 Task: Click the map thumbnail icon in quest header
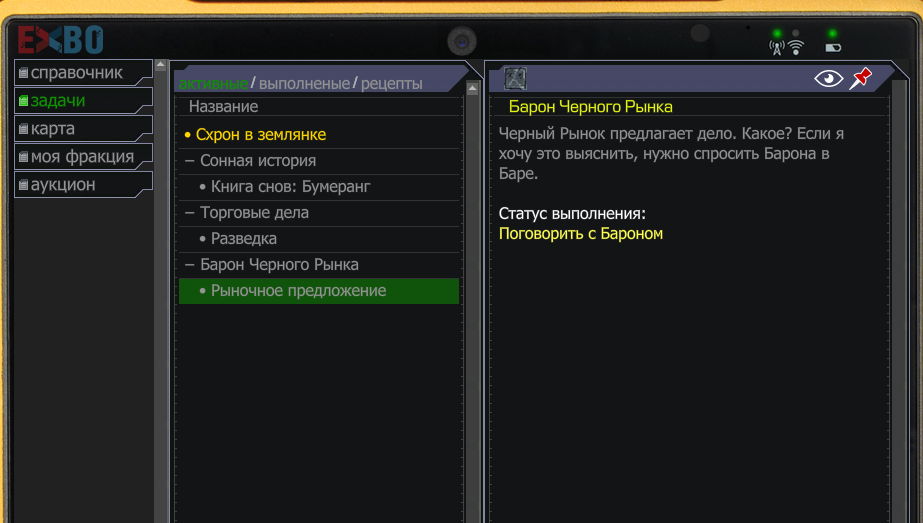click(x=515, y=78)
